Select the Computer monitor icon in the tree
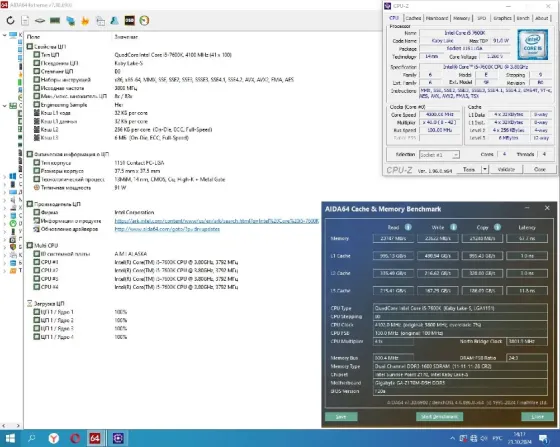Image resolution: width=560 pixels, height=447 pixels. click(x=13, y=35)
